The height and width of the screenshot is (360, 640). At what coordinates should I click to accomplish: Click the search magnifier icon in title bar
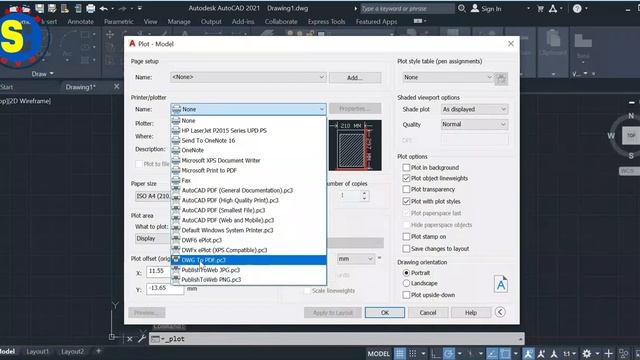(x=462, y=8)
